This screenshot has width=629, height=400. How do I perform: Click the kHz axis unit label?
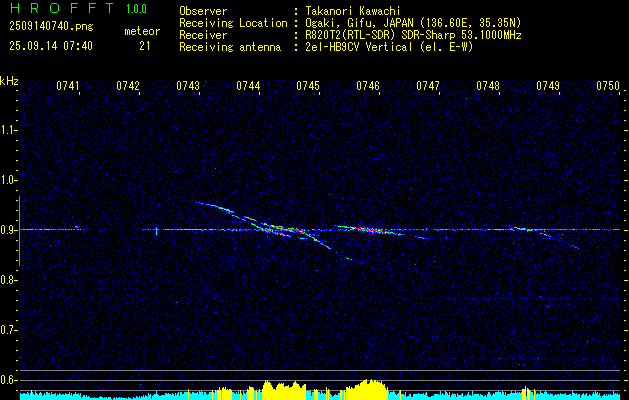(x=9, y=81)
